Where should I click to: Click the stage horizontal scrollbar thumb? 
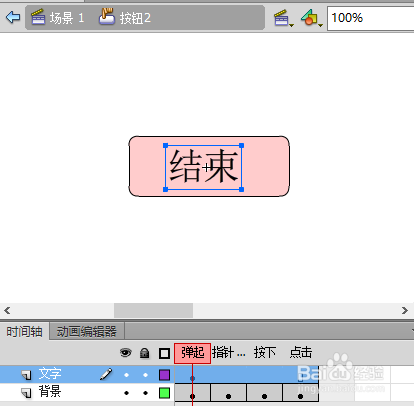pos(153,311)
